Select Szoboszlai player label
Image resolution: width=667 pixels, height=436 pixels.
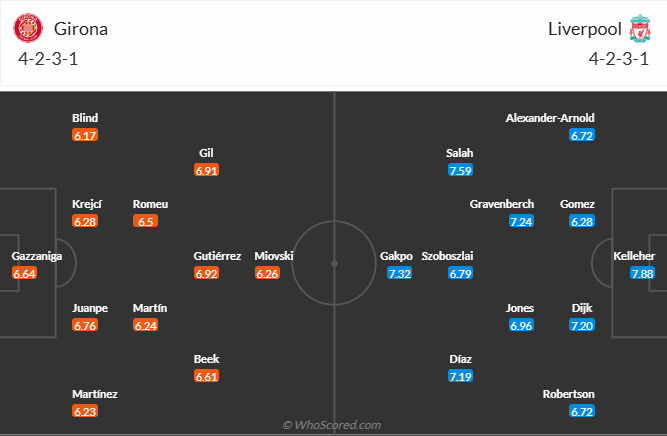coord(446,256)
